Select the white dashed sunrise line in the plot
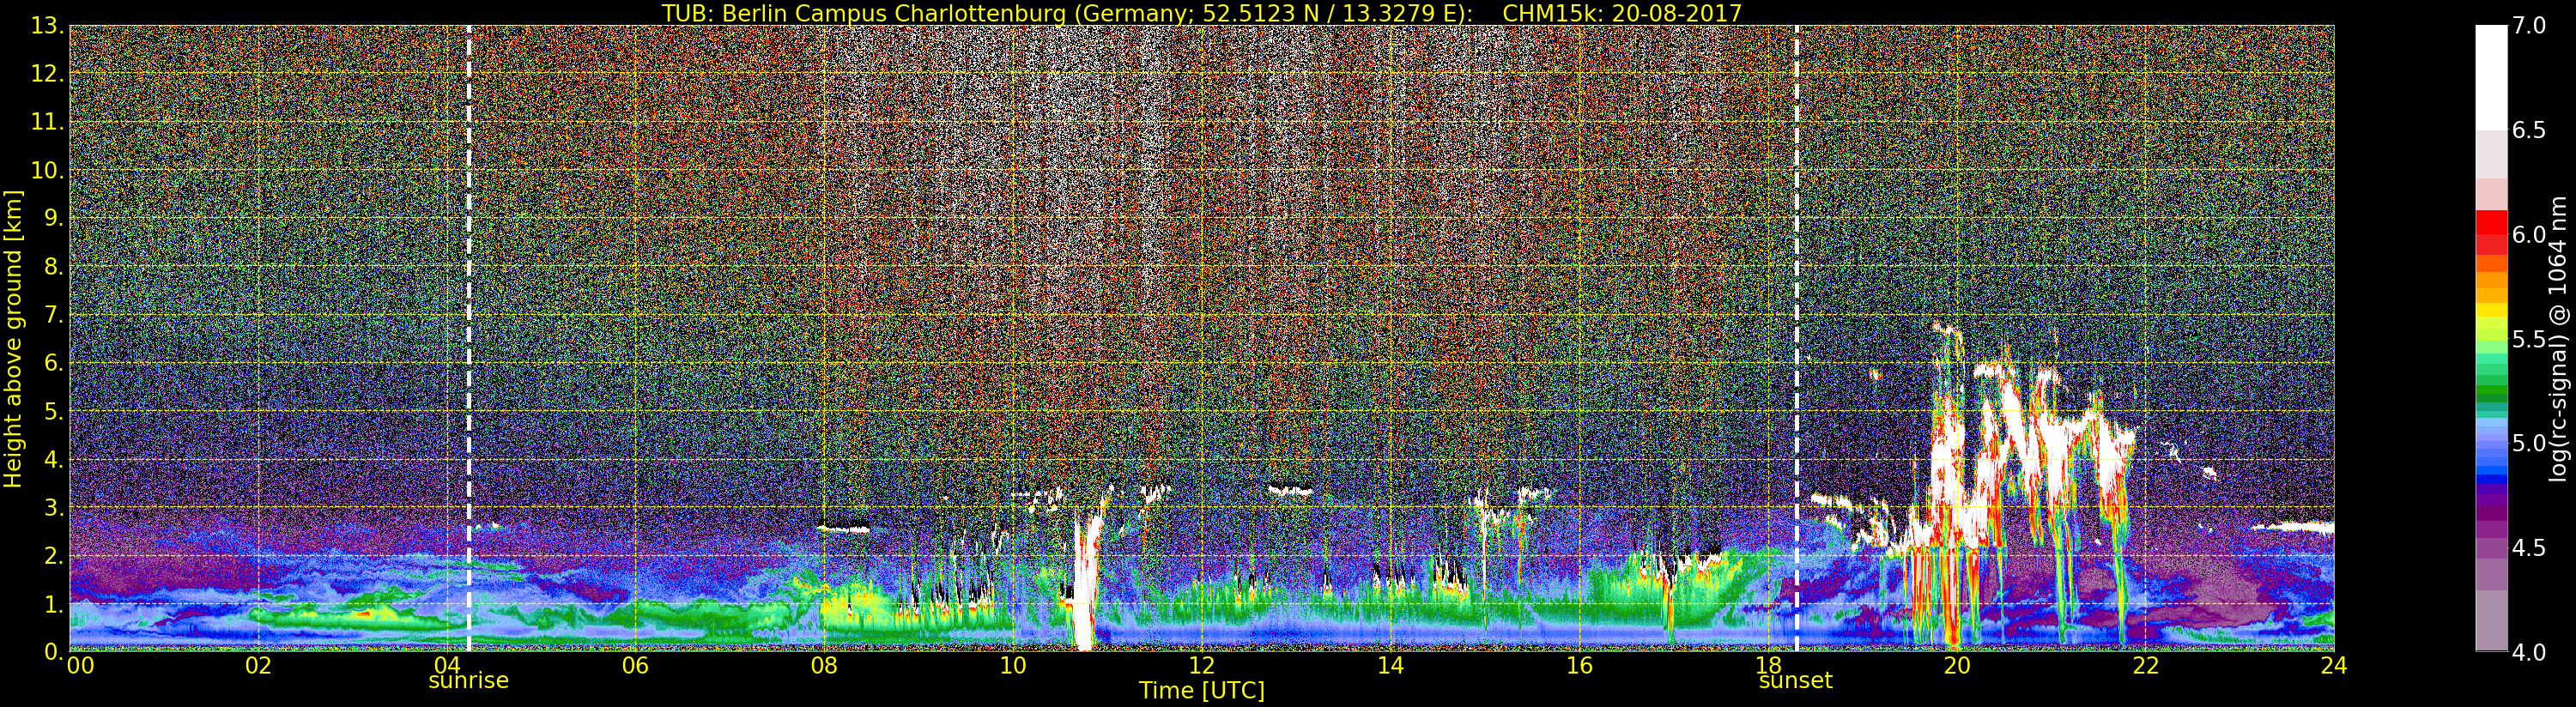Screen dimensions: 2576x707 [468, 338]
